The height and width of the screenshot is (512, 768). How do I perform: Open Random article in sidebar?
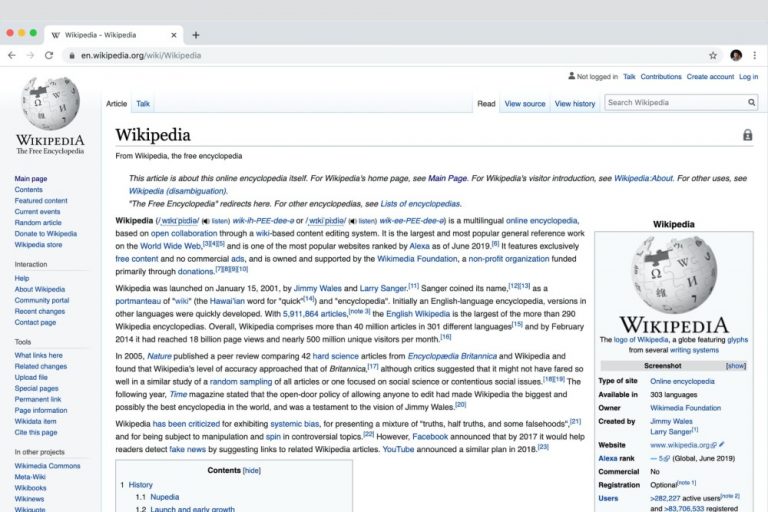(38, 222)
